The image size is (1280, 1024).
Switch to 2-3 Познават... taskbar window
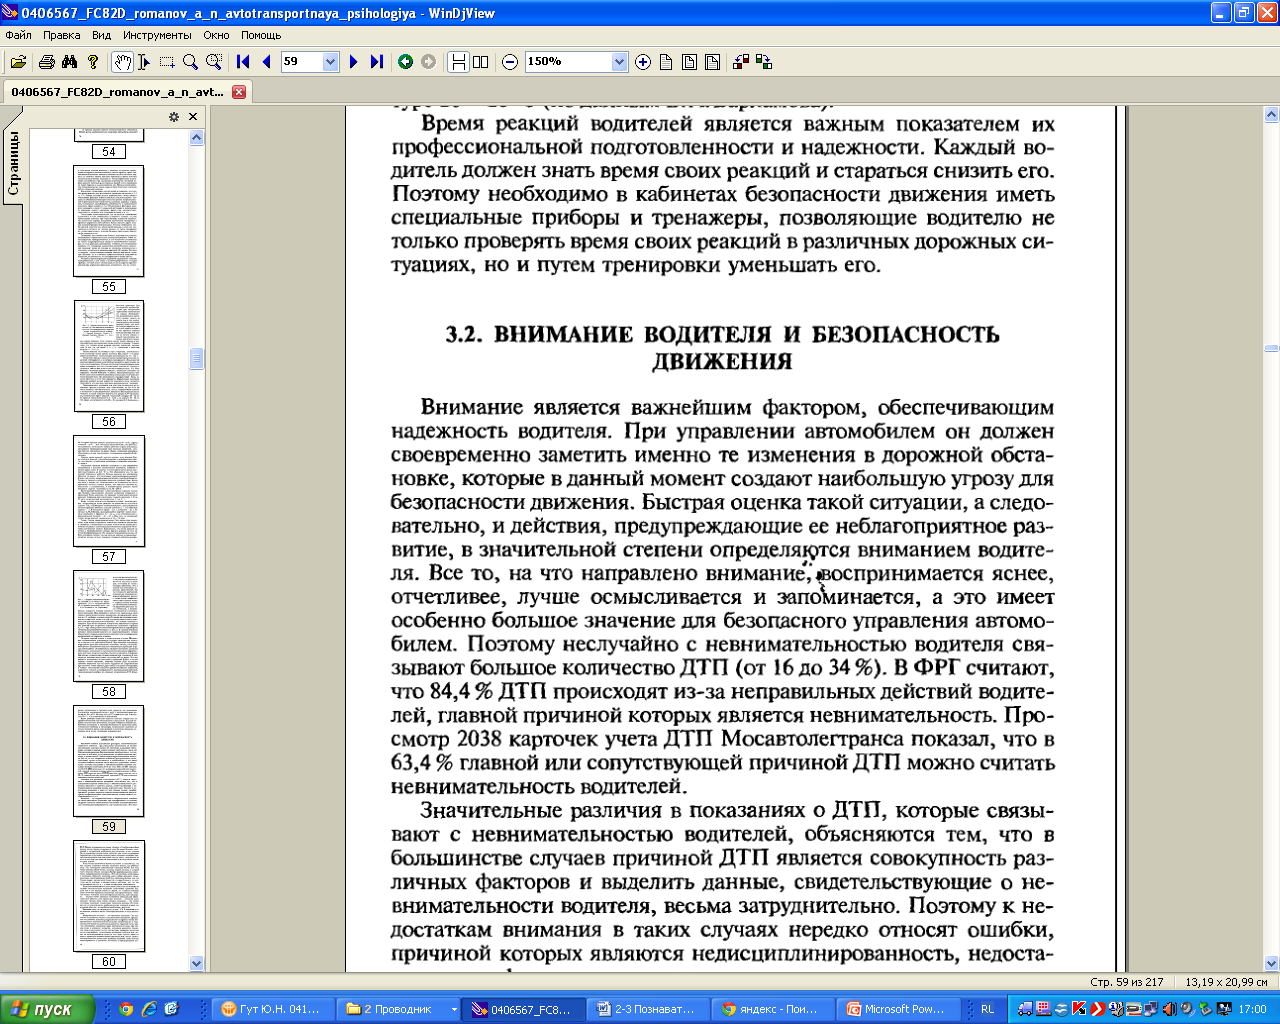pyautogui.click(x=648, y=1009)
